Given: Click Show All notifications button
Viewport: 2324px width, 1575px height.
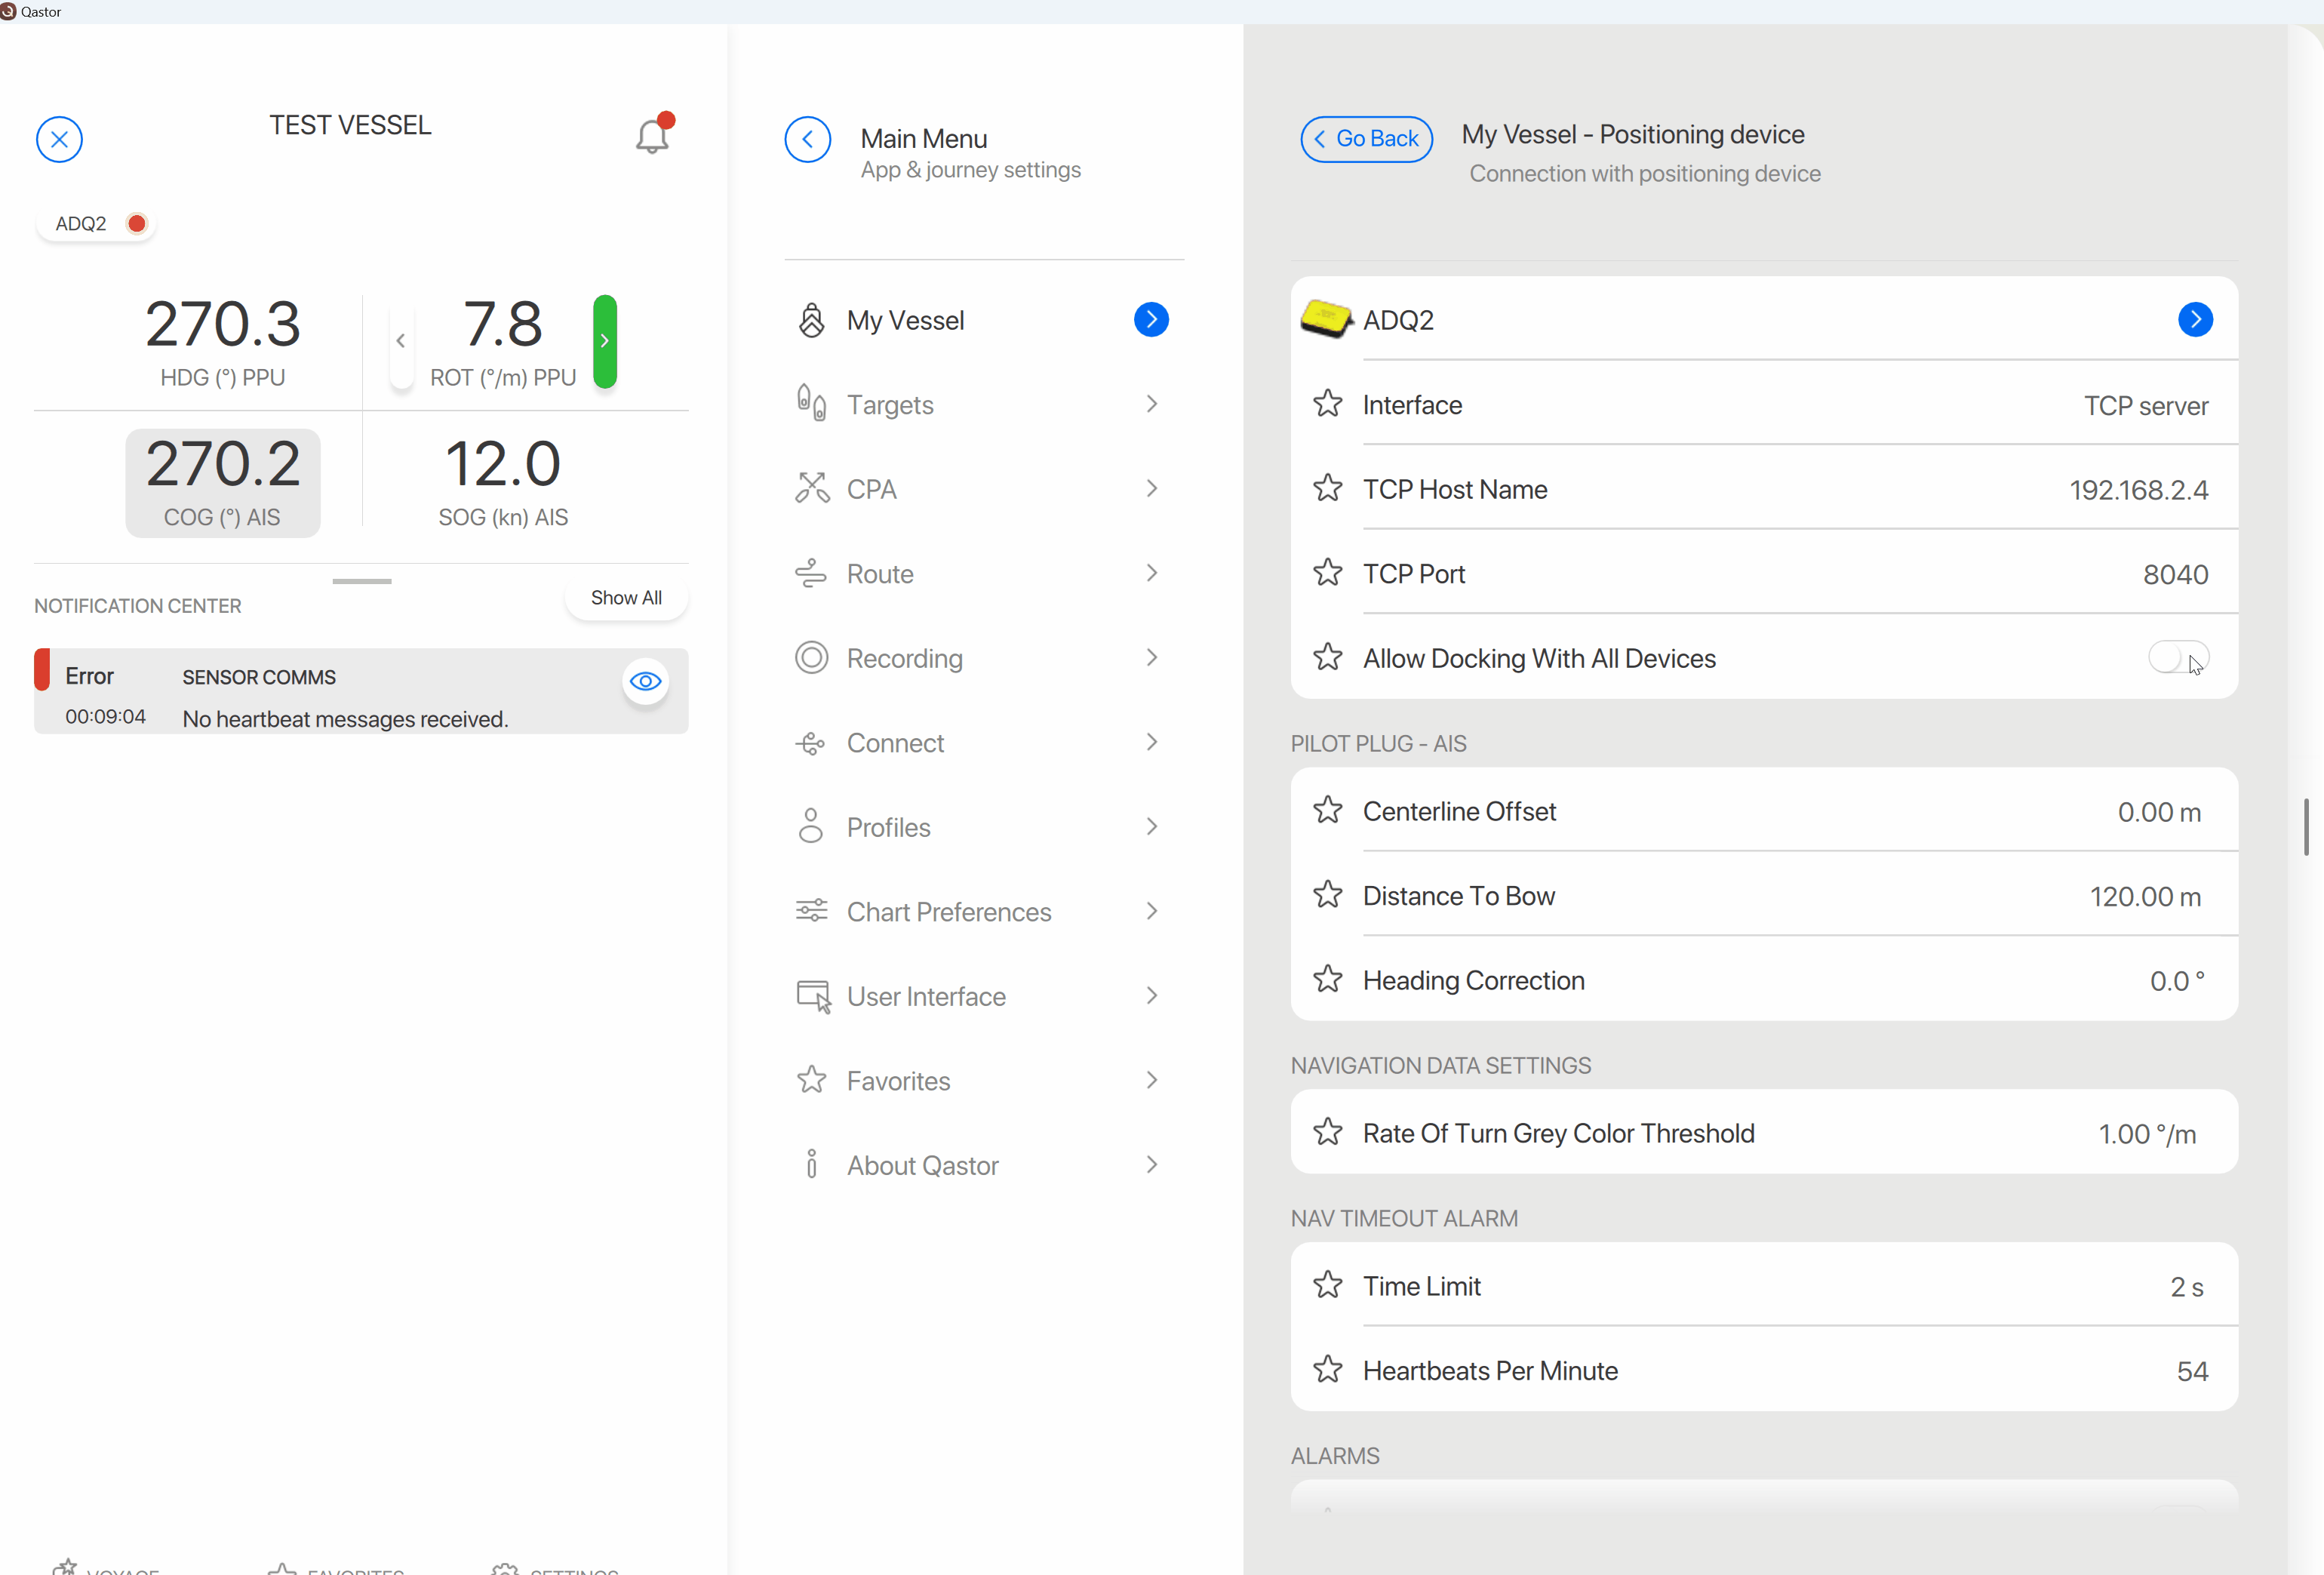Looking at the screenshot, I should pyautogui.click(x=626, y=597).
